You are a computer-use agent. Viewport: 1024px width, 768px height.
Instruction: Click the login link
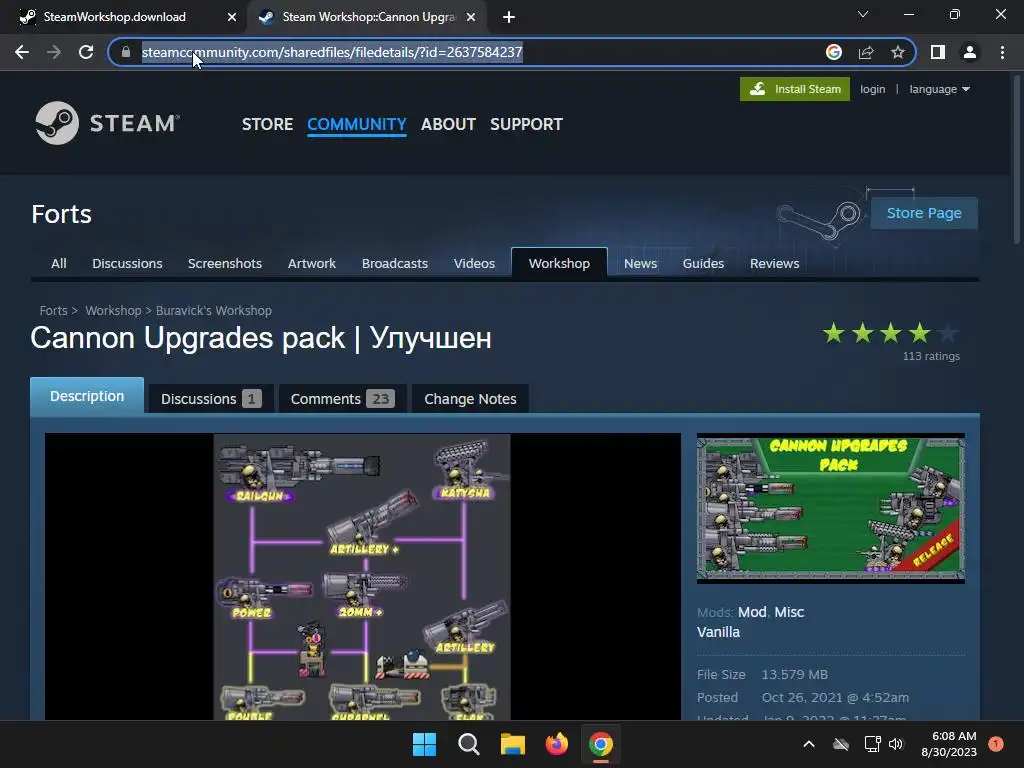point(872,89)
